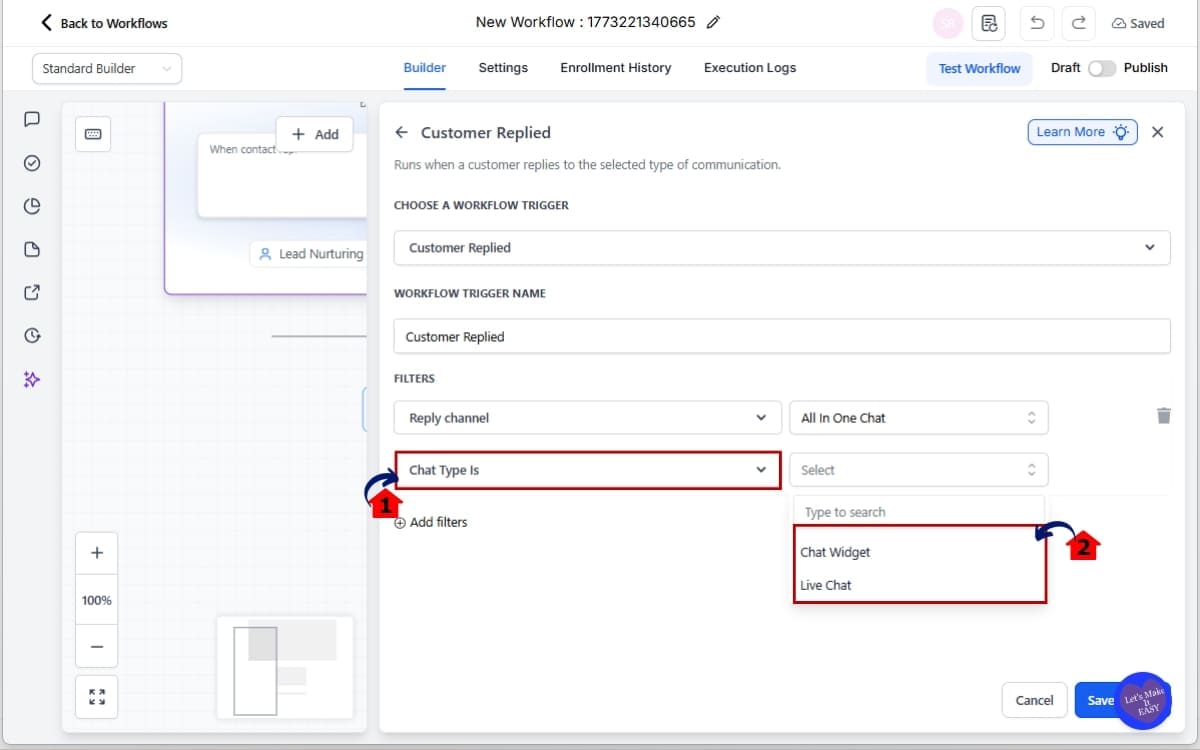Image resolution: width=1200 pixels, height=750 pixels.
Task: Switch workflow from Draft to Publish
Action: click(1103, 68)
